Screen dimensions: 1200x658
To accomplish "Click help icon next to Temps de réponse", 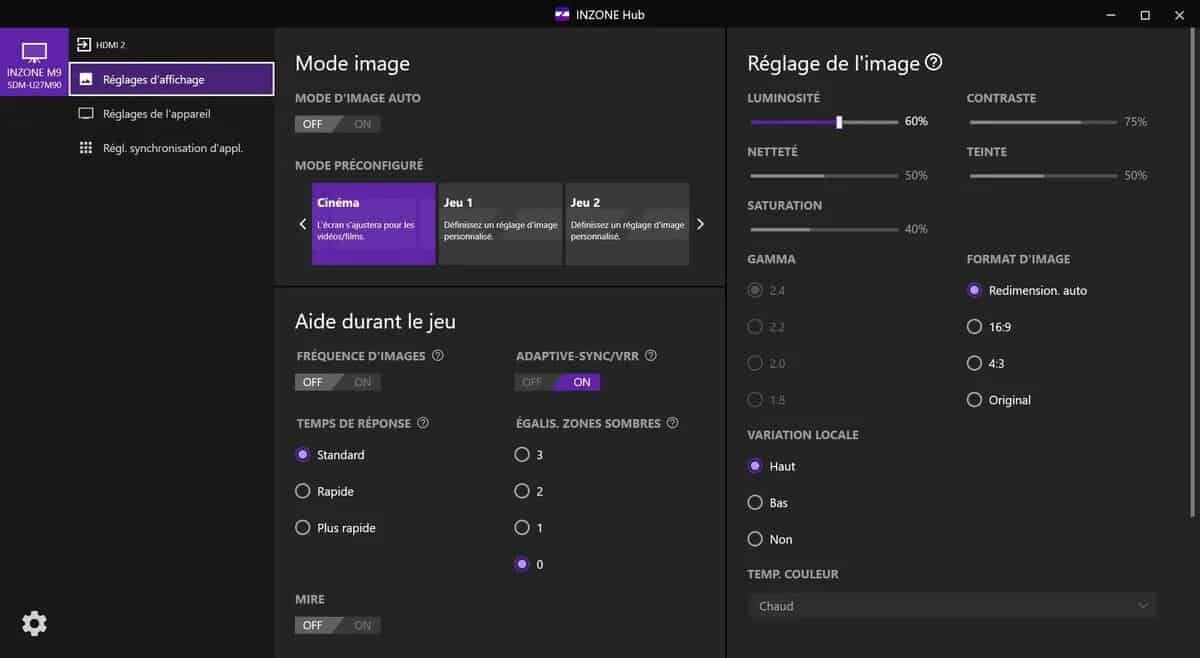I will tap(423, 424).
